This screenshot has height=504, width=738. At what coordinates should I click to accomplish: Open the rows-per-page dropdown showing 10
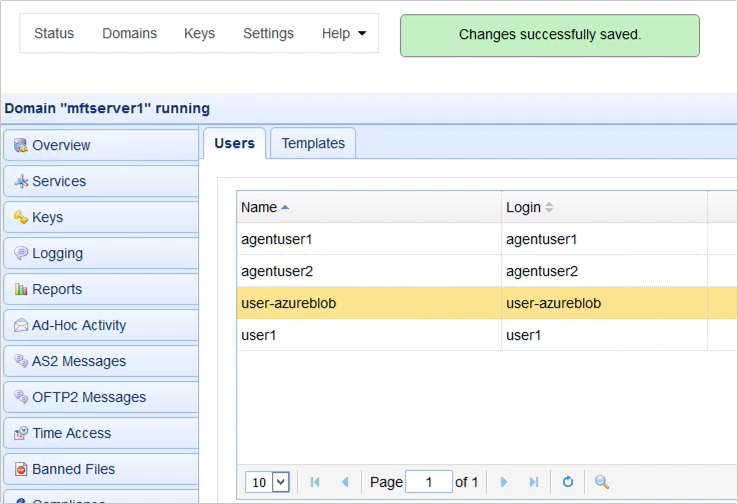[x=267, y=482]
